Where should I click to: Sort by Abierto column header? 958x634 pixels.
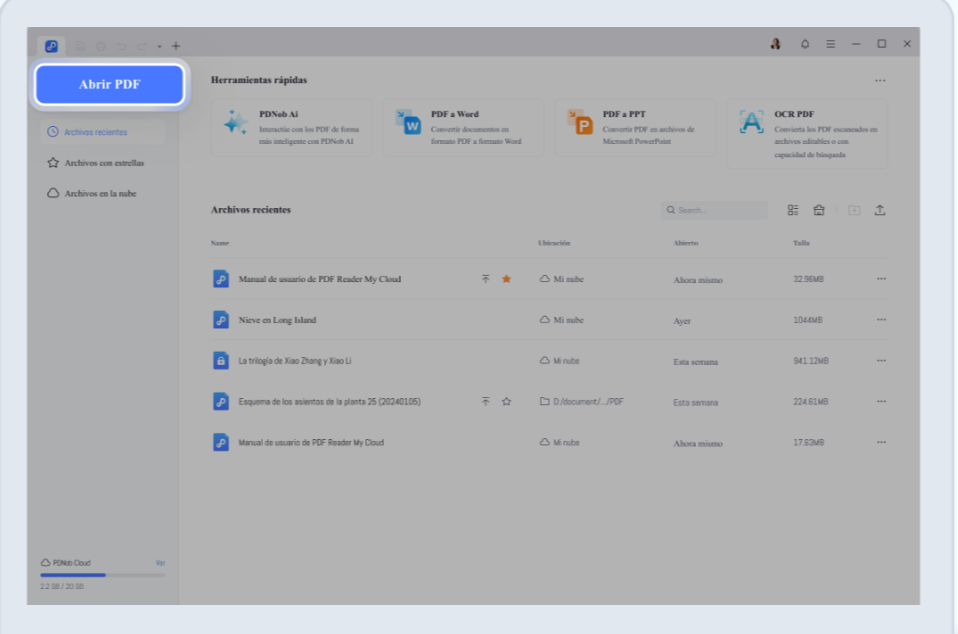686,243
